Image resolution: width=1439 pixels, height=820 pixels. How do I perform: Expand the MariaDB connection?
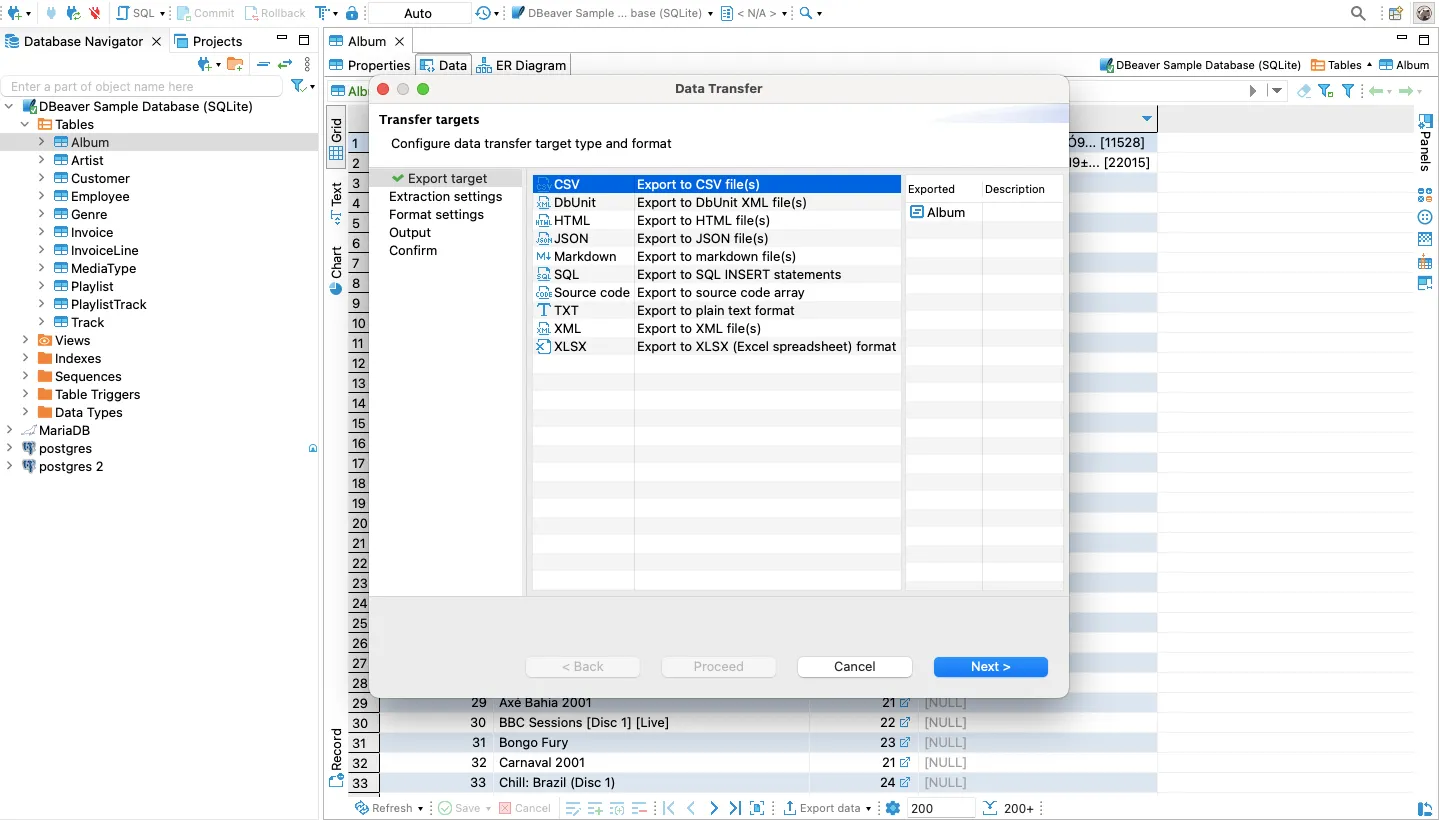click(x=9, y=430)
